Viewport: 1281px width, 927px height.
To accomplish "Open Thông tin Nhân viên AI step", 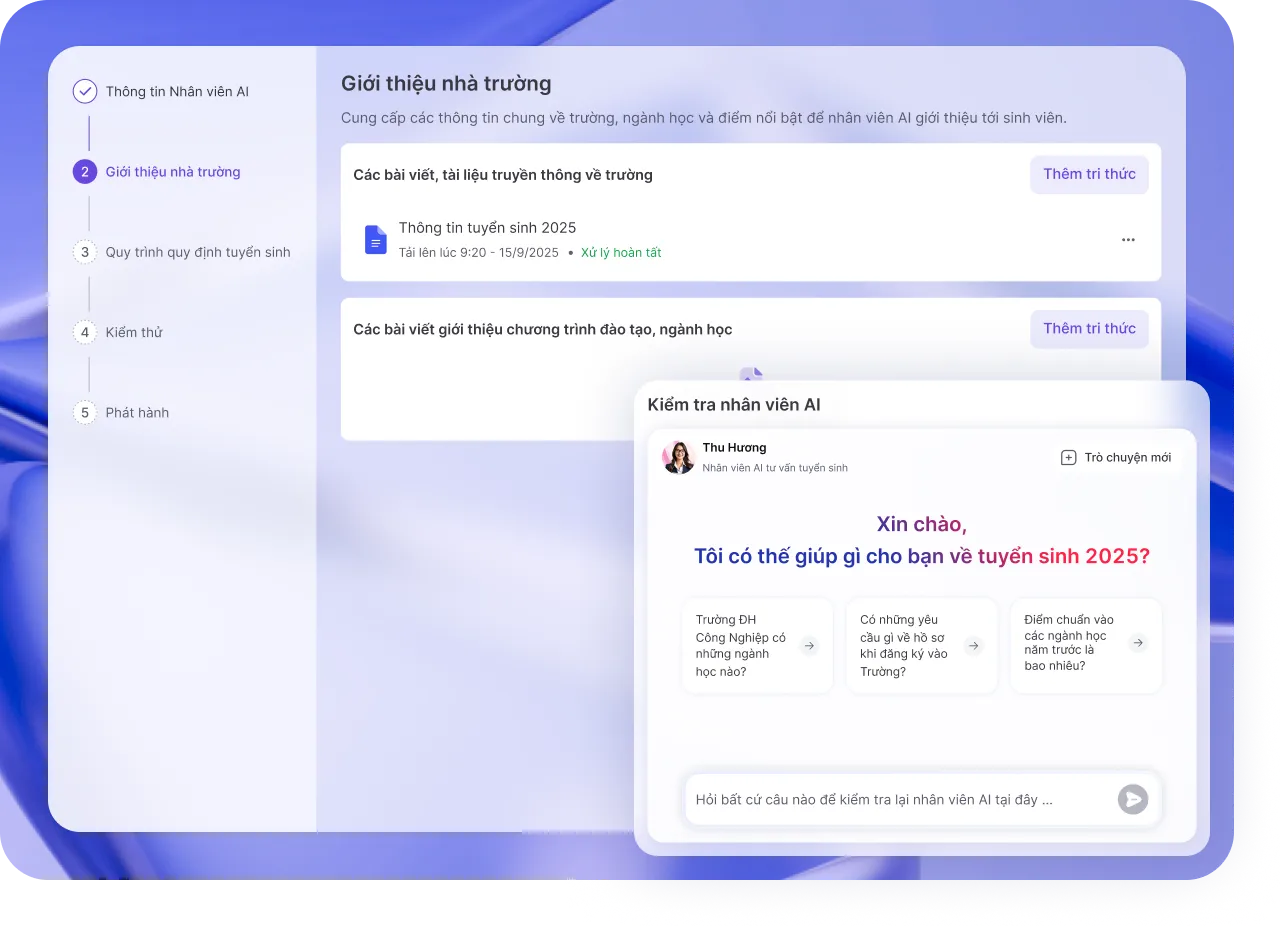I will pos(177,92).
